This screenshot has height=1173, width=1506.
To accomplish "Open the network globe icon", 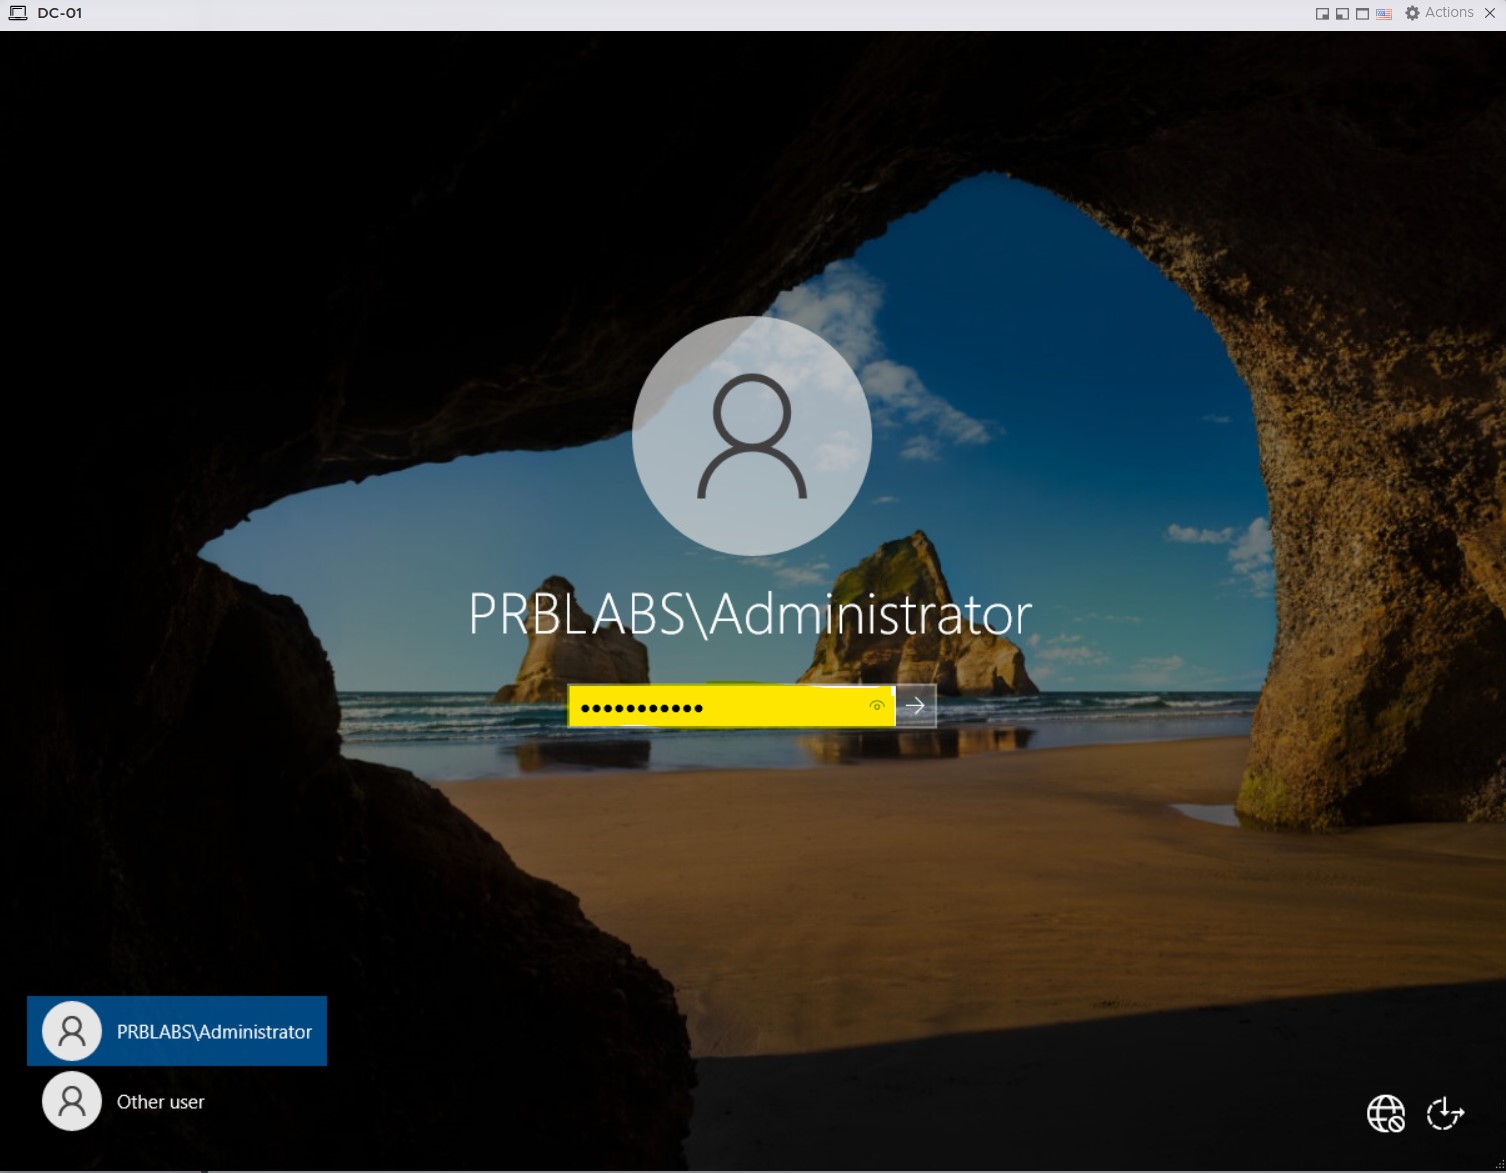I will point(1385,1113).
